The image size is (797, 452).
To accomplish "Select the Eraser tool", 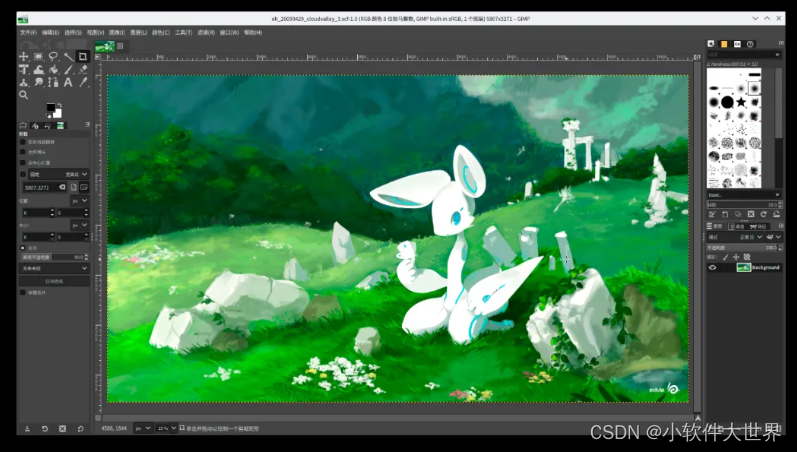I will 83,70.
